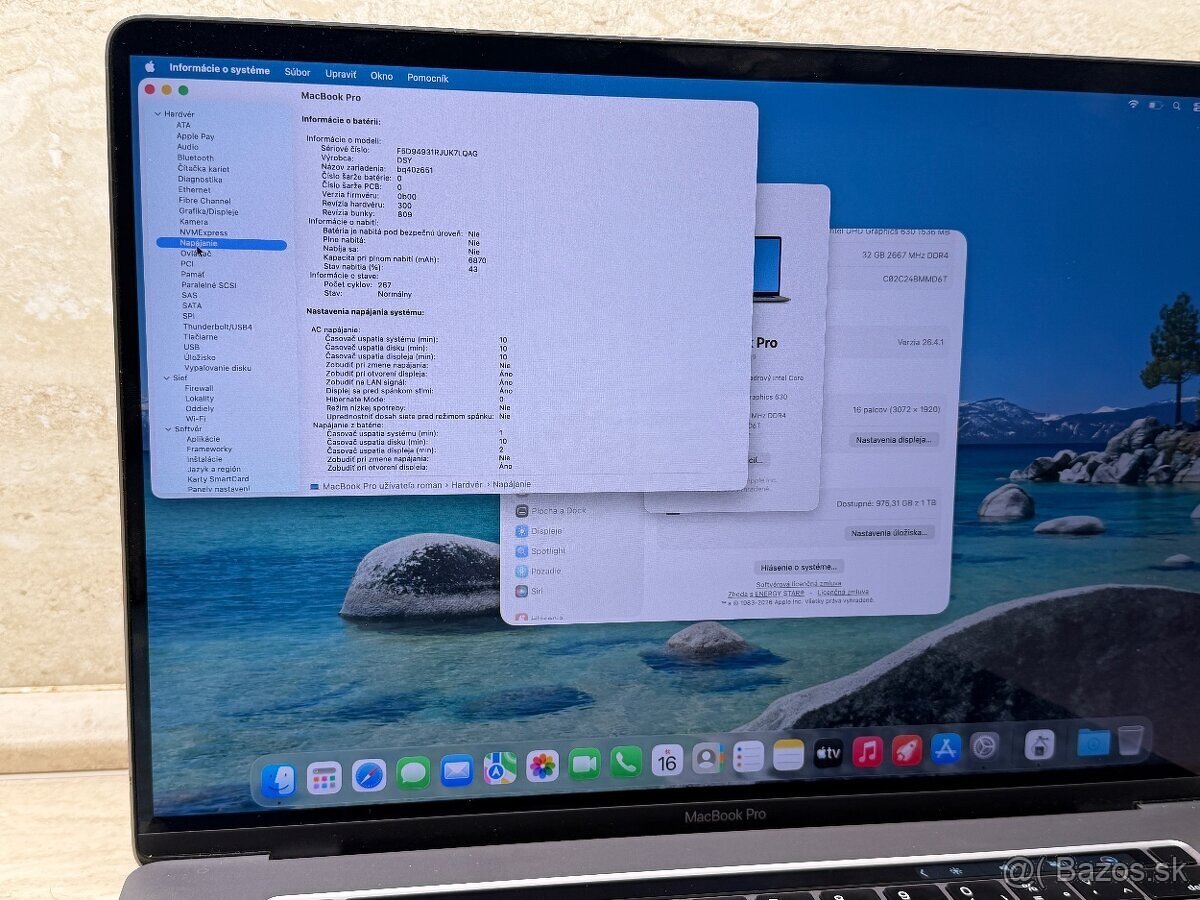The width and height of the screenshot is (1200, 900).
Task: Select Apple Pay in sidebar
Action: (196, 136)
